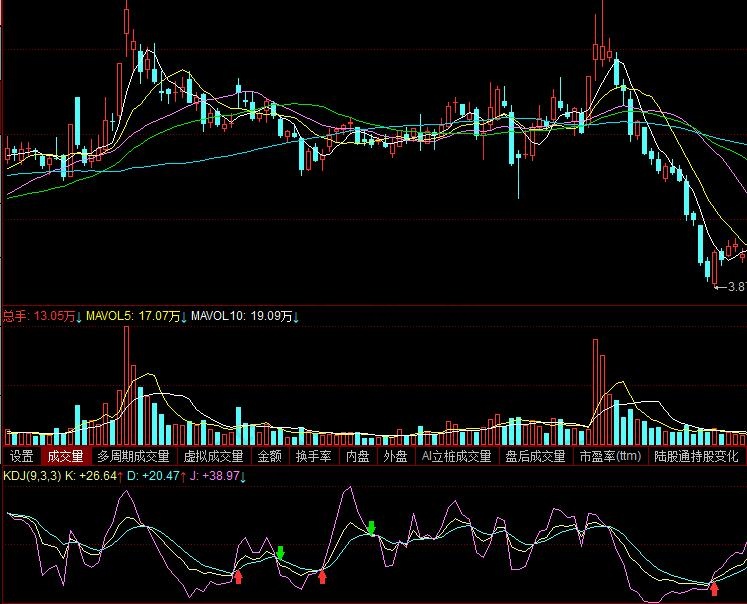
Task: Click the rightmost red up arrow on KDJ
Action: click(714, 587)
